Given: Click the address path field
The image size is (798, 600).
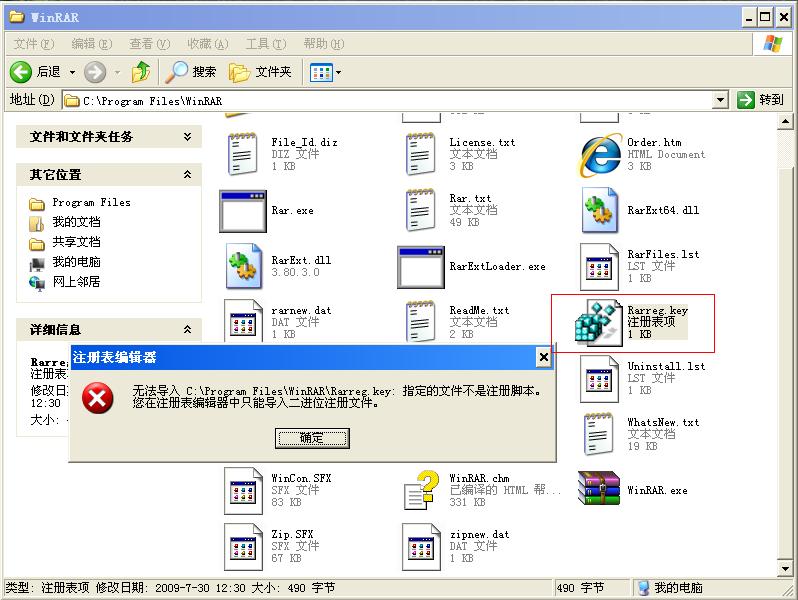Looking at the screenshot, I should (x=388, y=100).
